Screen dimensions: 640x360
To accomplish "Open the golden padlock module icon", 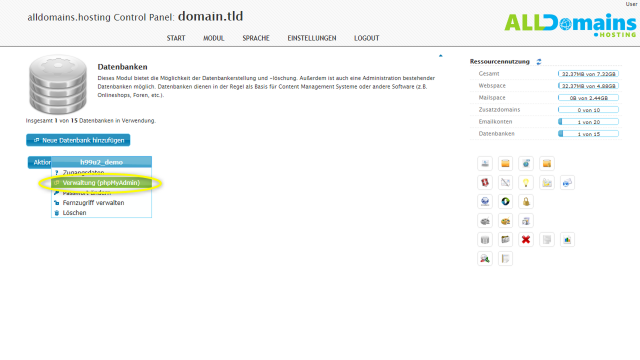I will click(526, 202).
